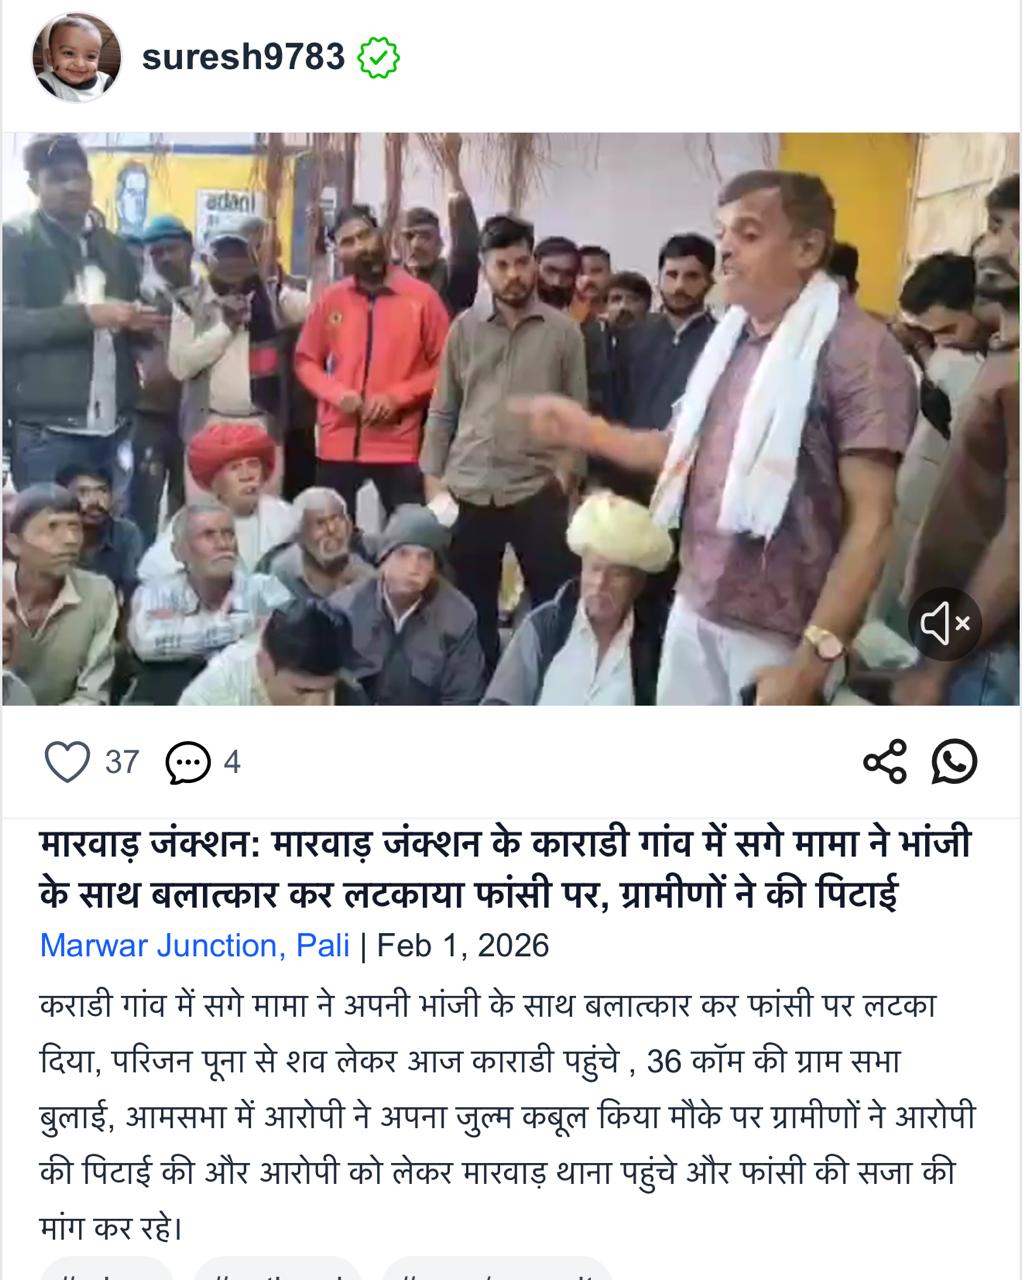Select the rightmost hashtag chip at the bottom

click(497, 1268)
